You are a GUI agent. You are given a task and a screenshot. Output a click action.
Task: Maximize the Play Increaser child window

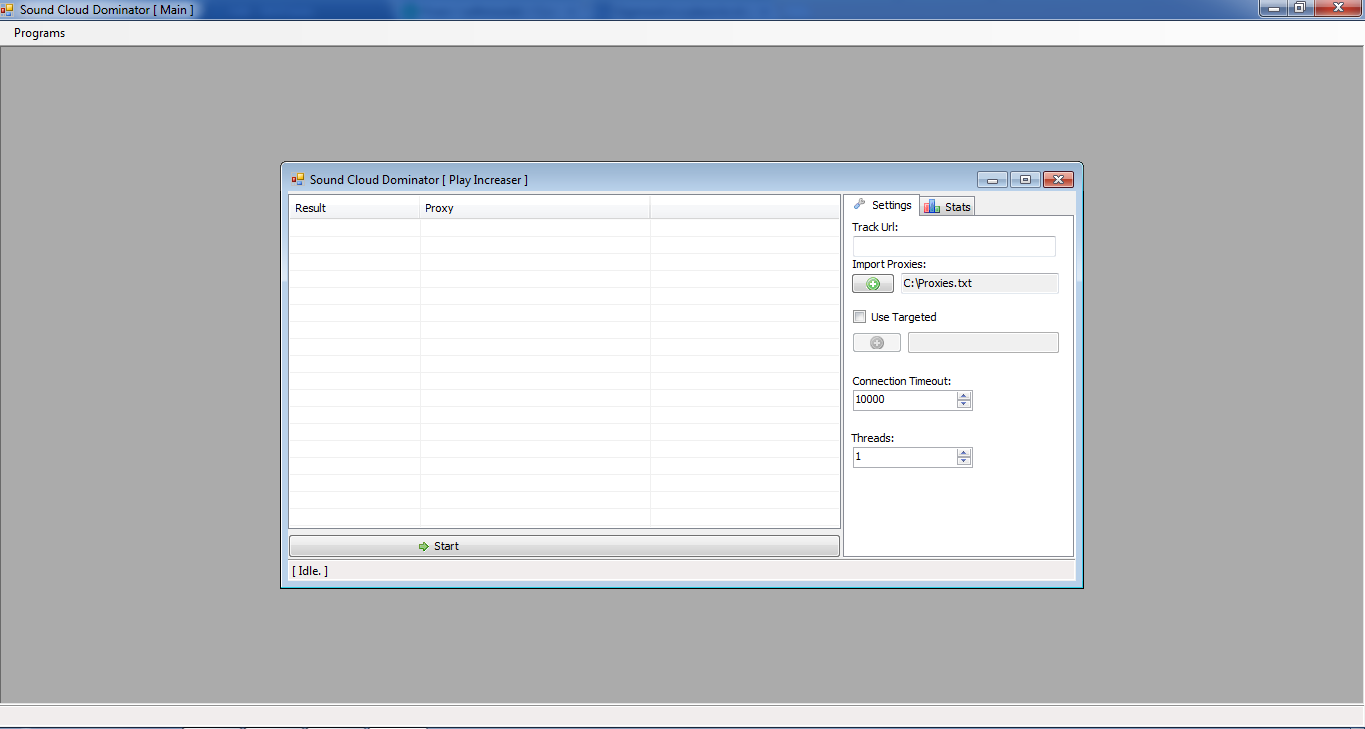(1025, 180)
